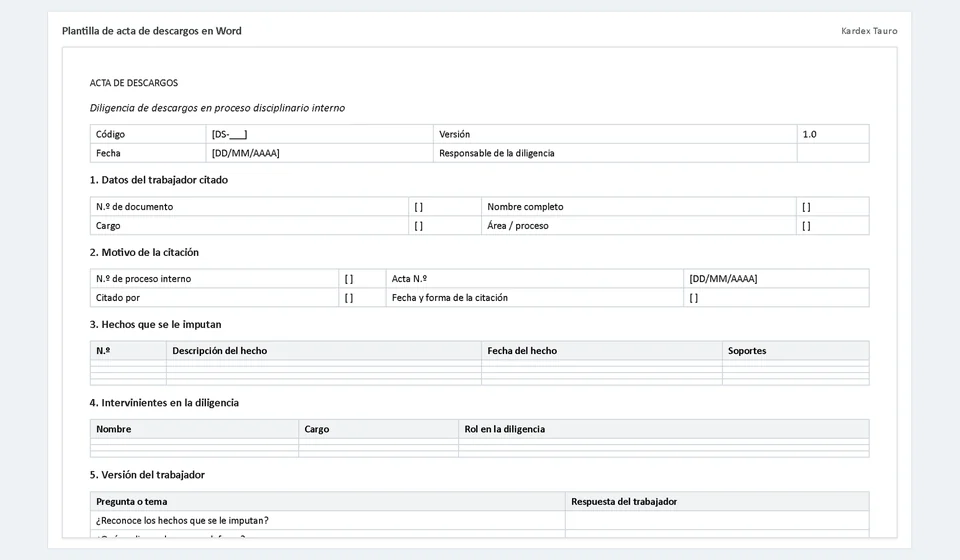
Task: Click the 'Soportes' column header
Action: 796,351
